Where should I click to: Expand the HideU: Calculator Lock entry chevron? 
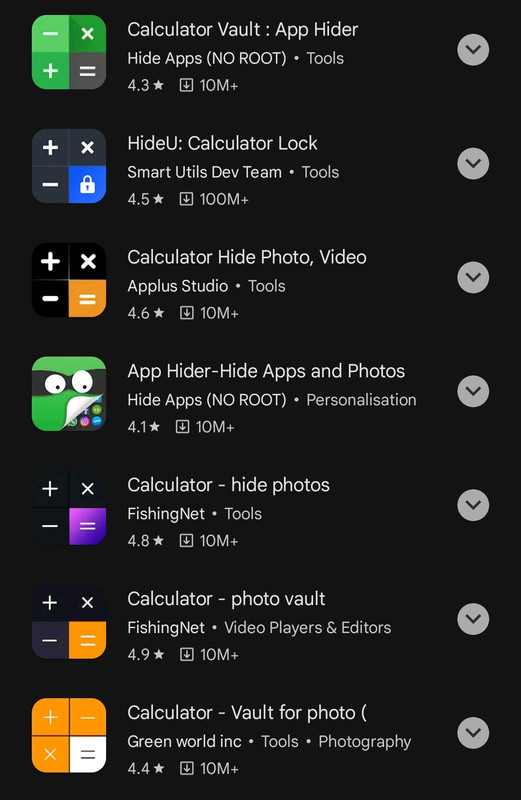[x=473, y=163]
